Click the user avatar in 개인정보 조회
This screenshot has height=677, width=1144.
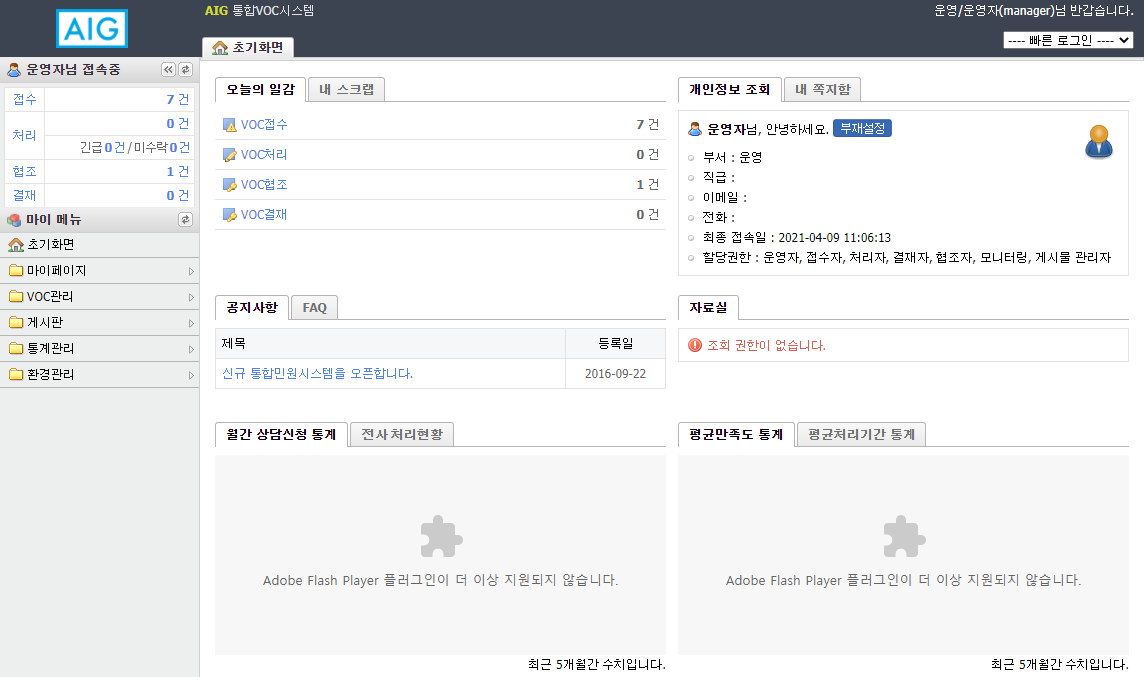point(1098,142)
